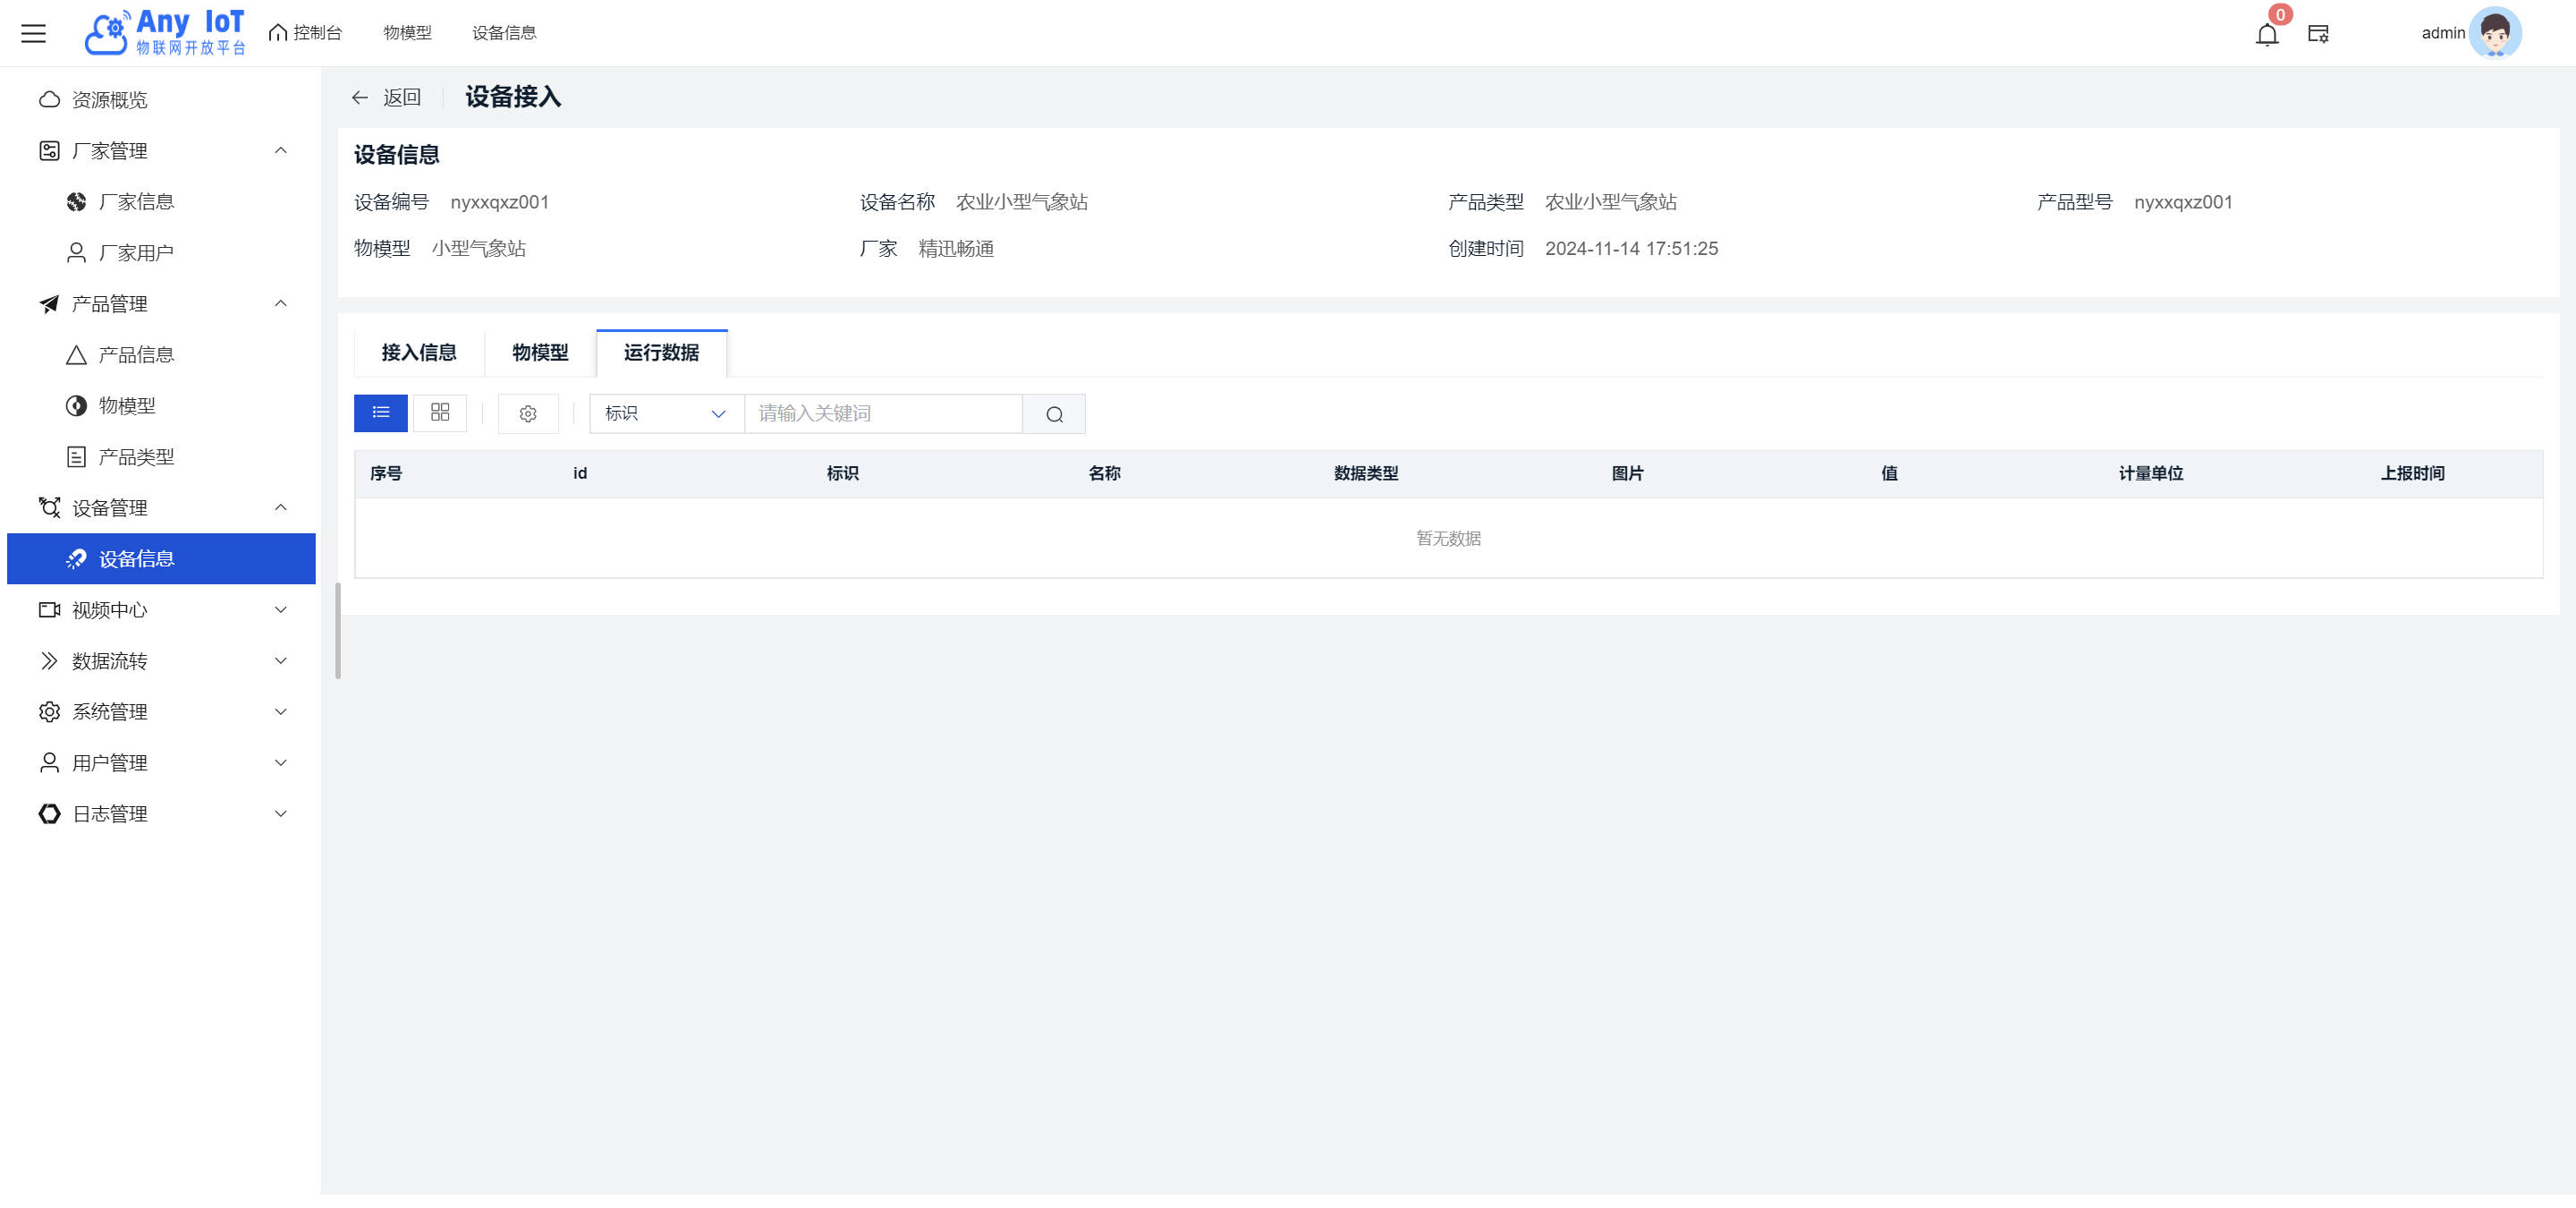Screen dimensions: 2576x1208
Task: Click the hamburger menu icon
Action: tap(33, 33)
